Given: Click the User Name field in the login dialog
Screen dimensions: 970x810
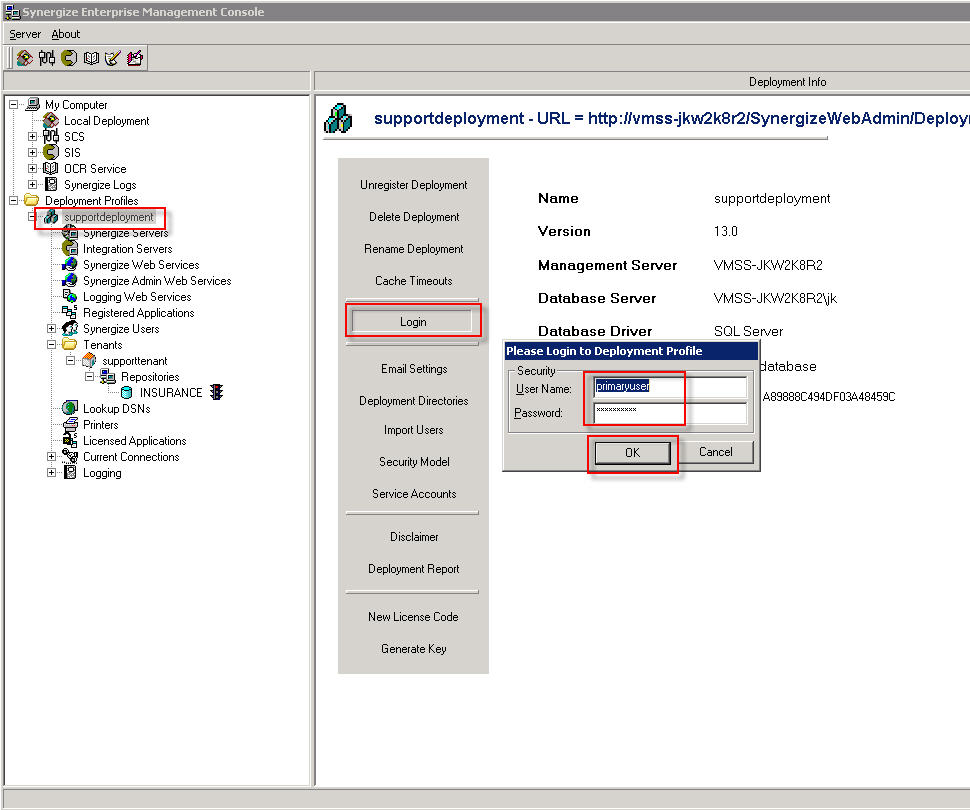Looking at the screenshot, I should click(670, 387).
